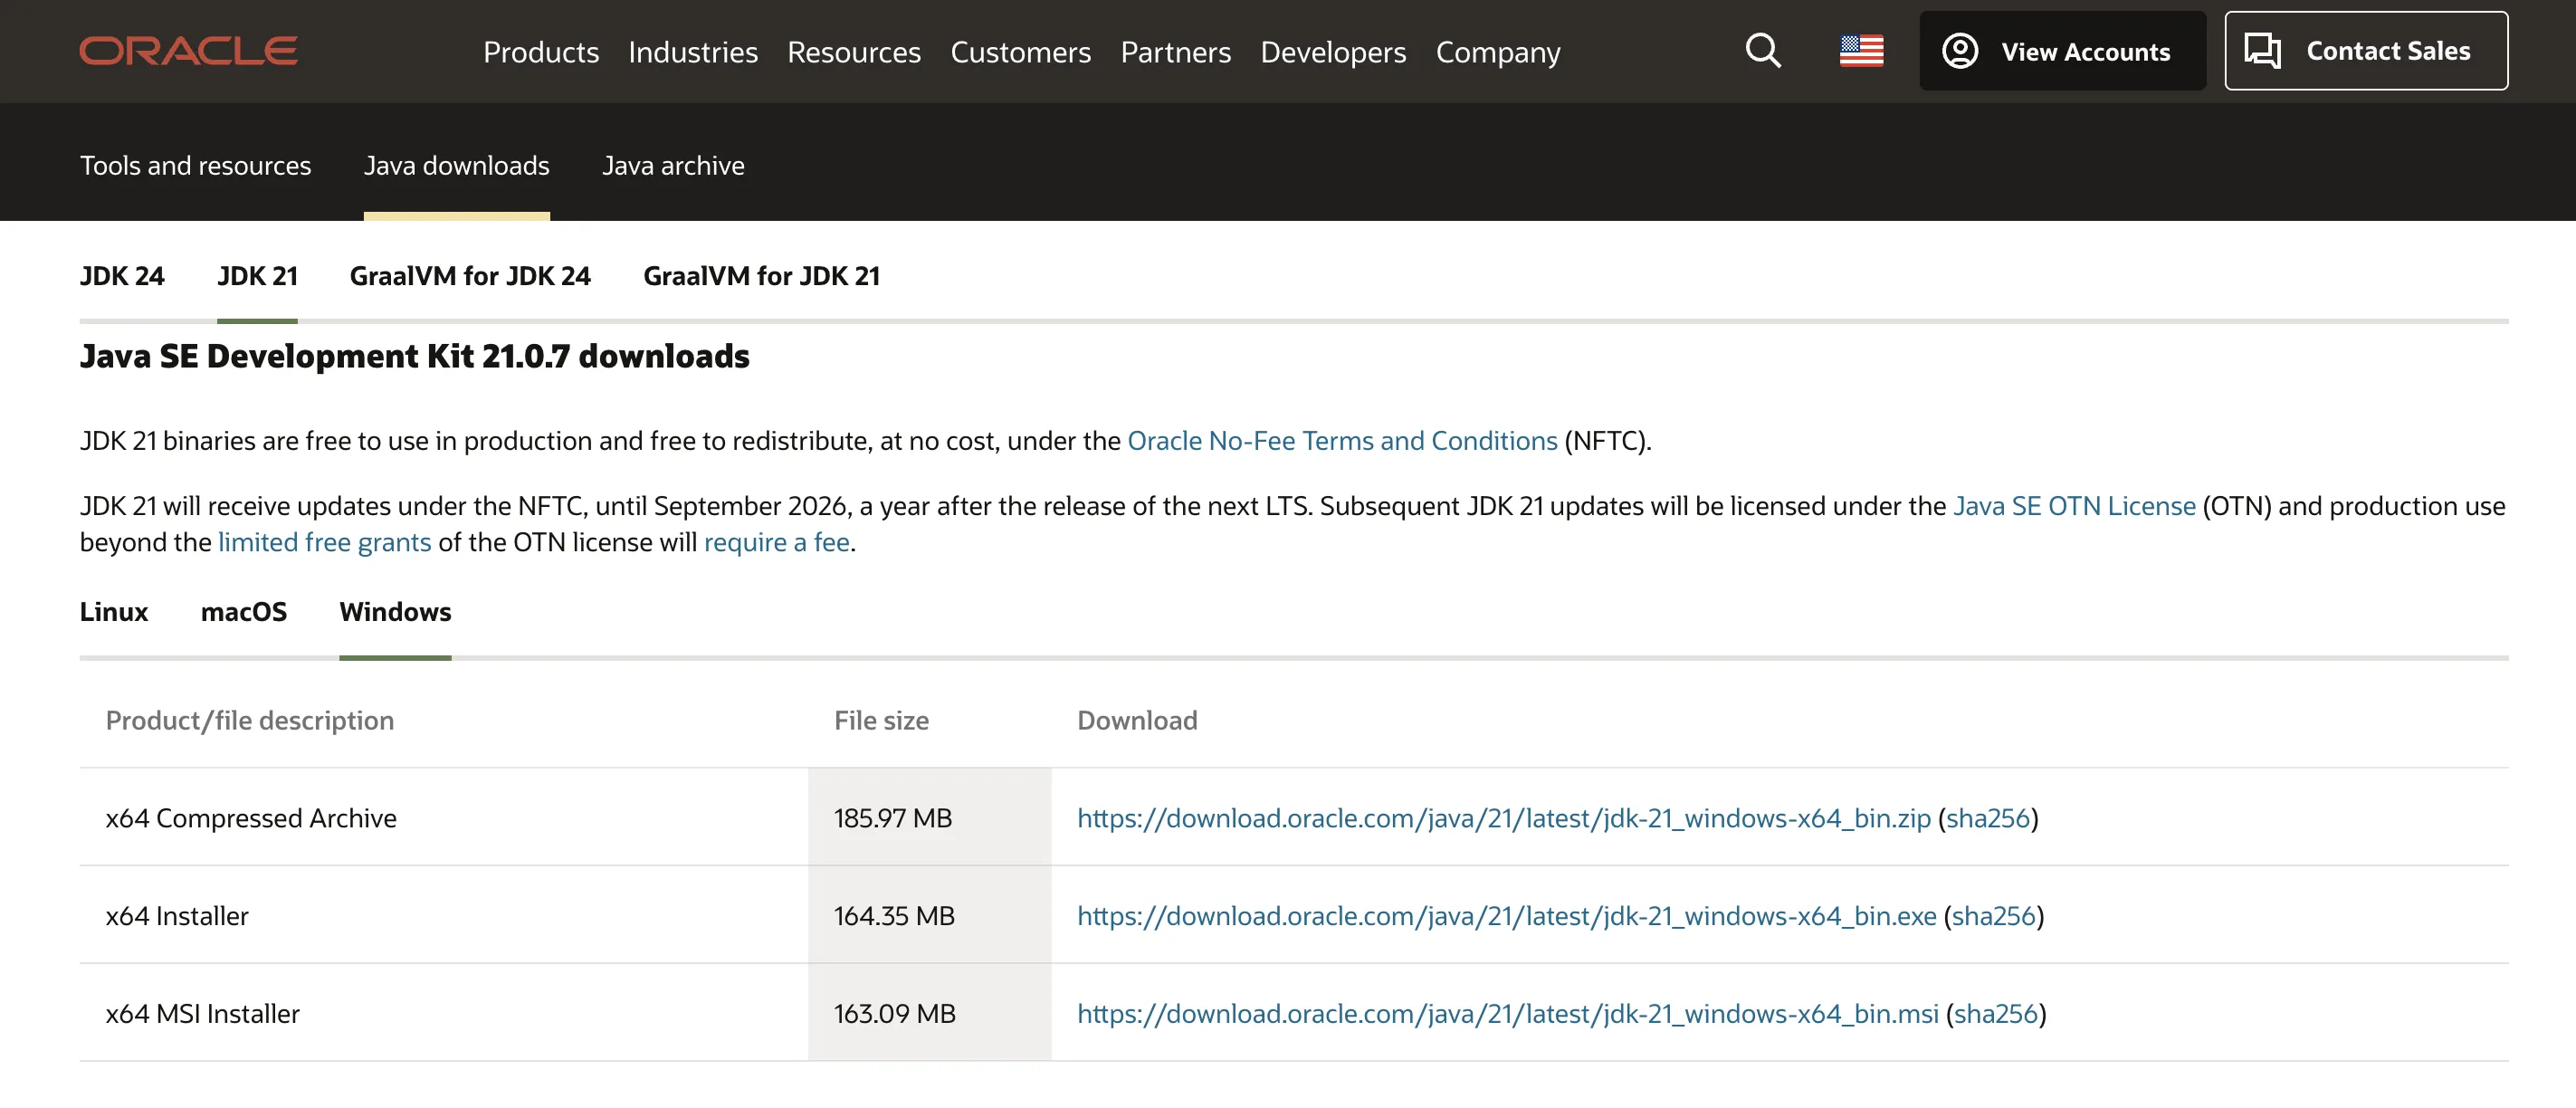Open the Products menu
Screen dimensions: 2576x1108
pyautogui.click(x=541, y=52)
